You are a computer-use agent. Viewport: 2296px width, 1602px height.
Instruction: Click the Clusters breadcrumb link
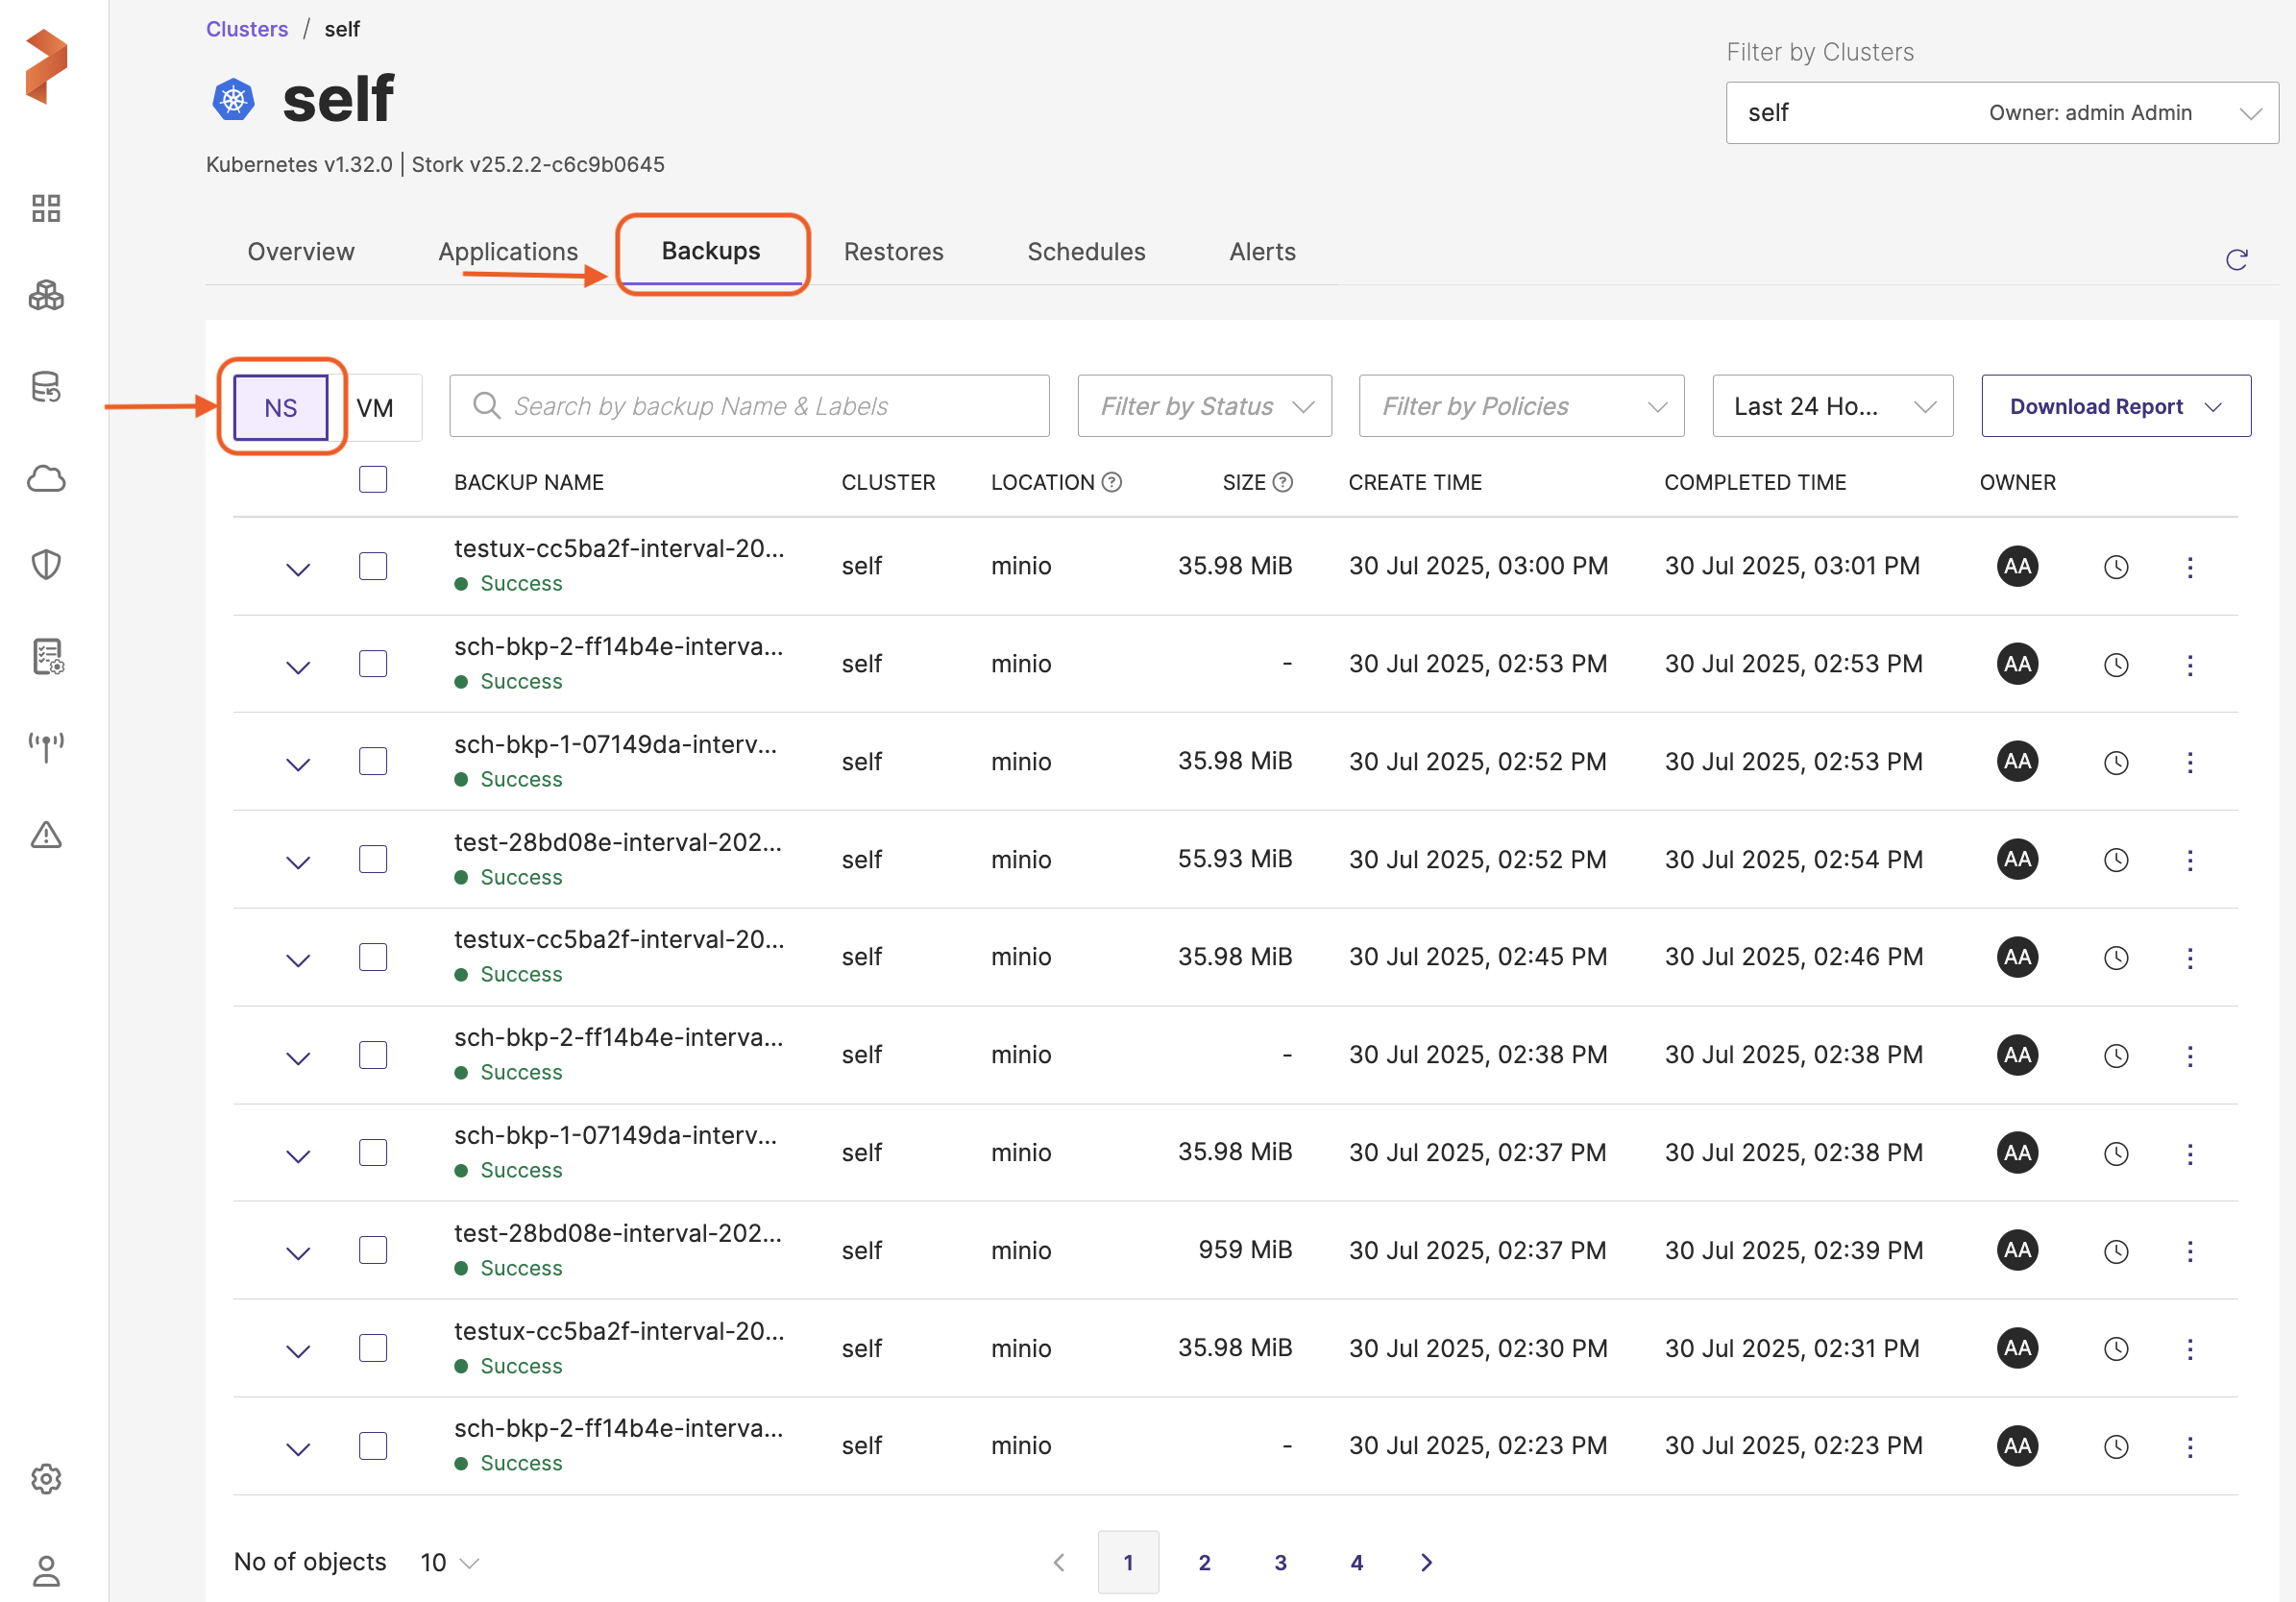point(247,29)
